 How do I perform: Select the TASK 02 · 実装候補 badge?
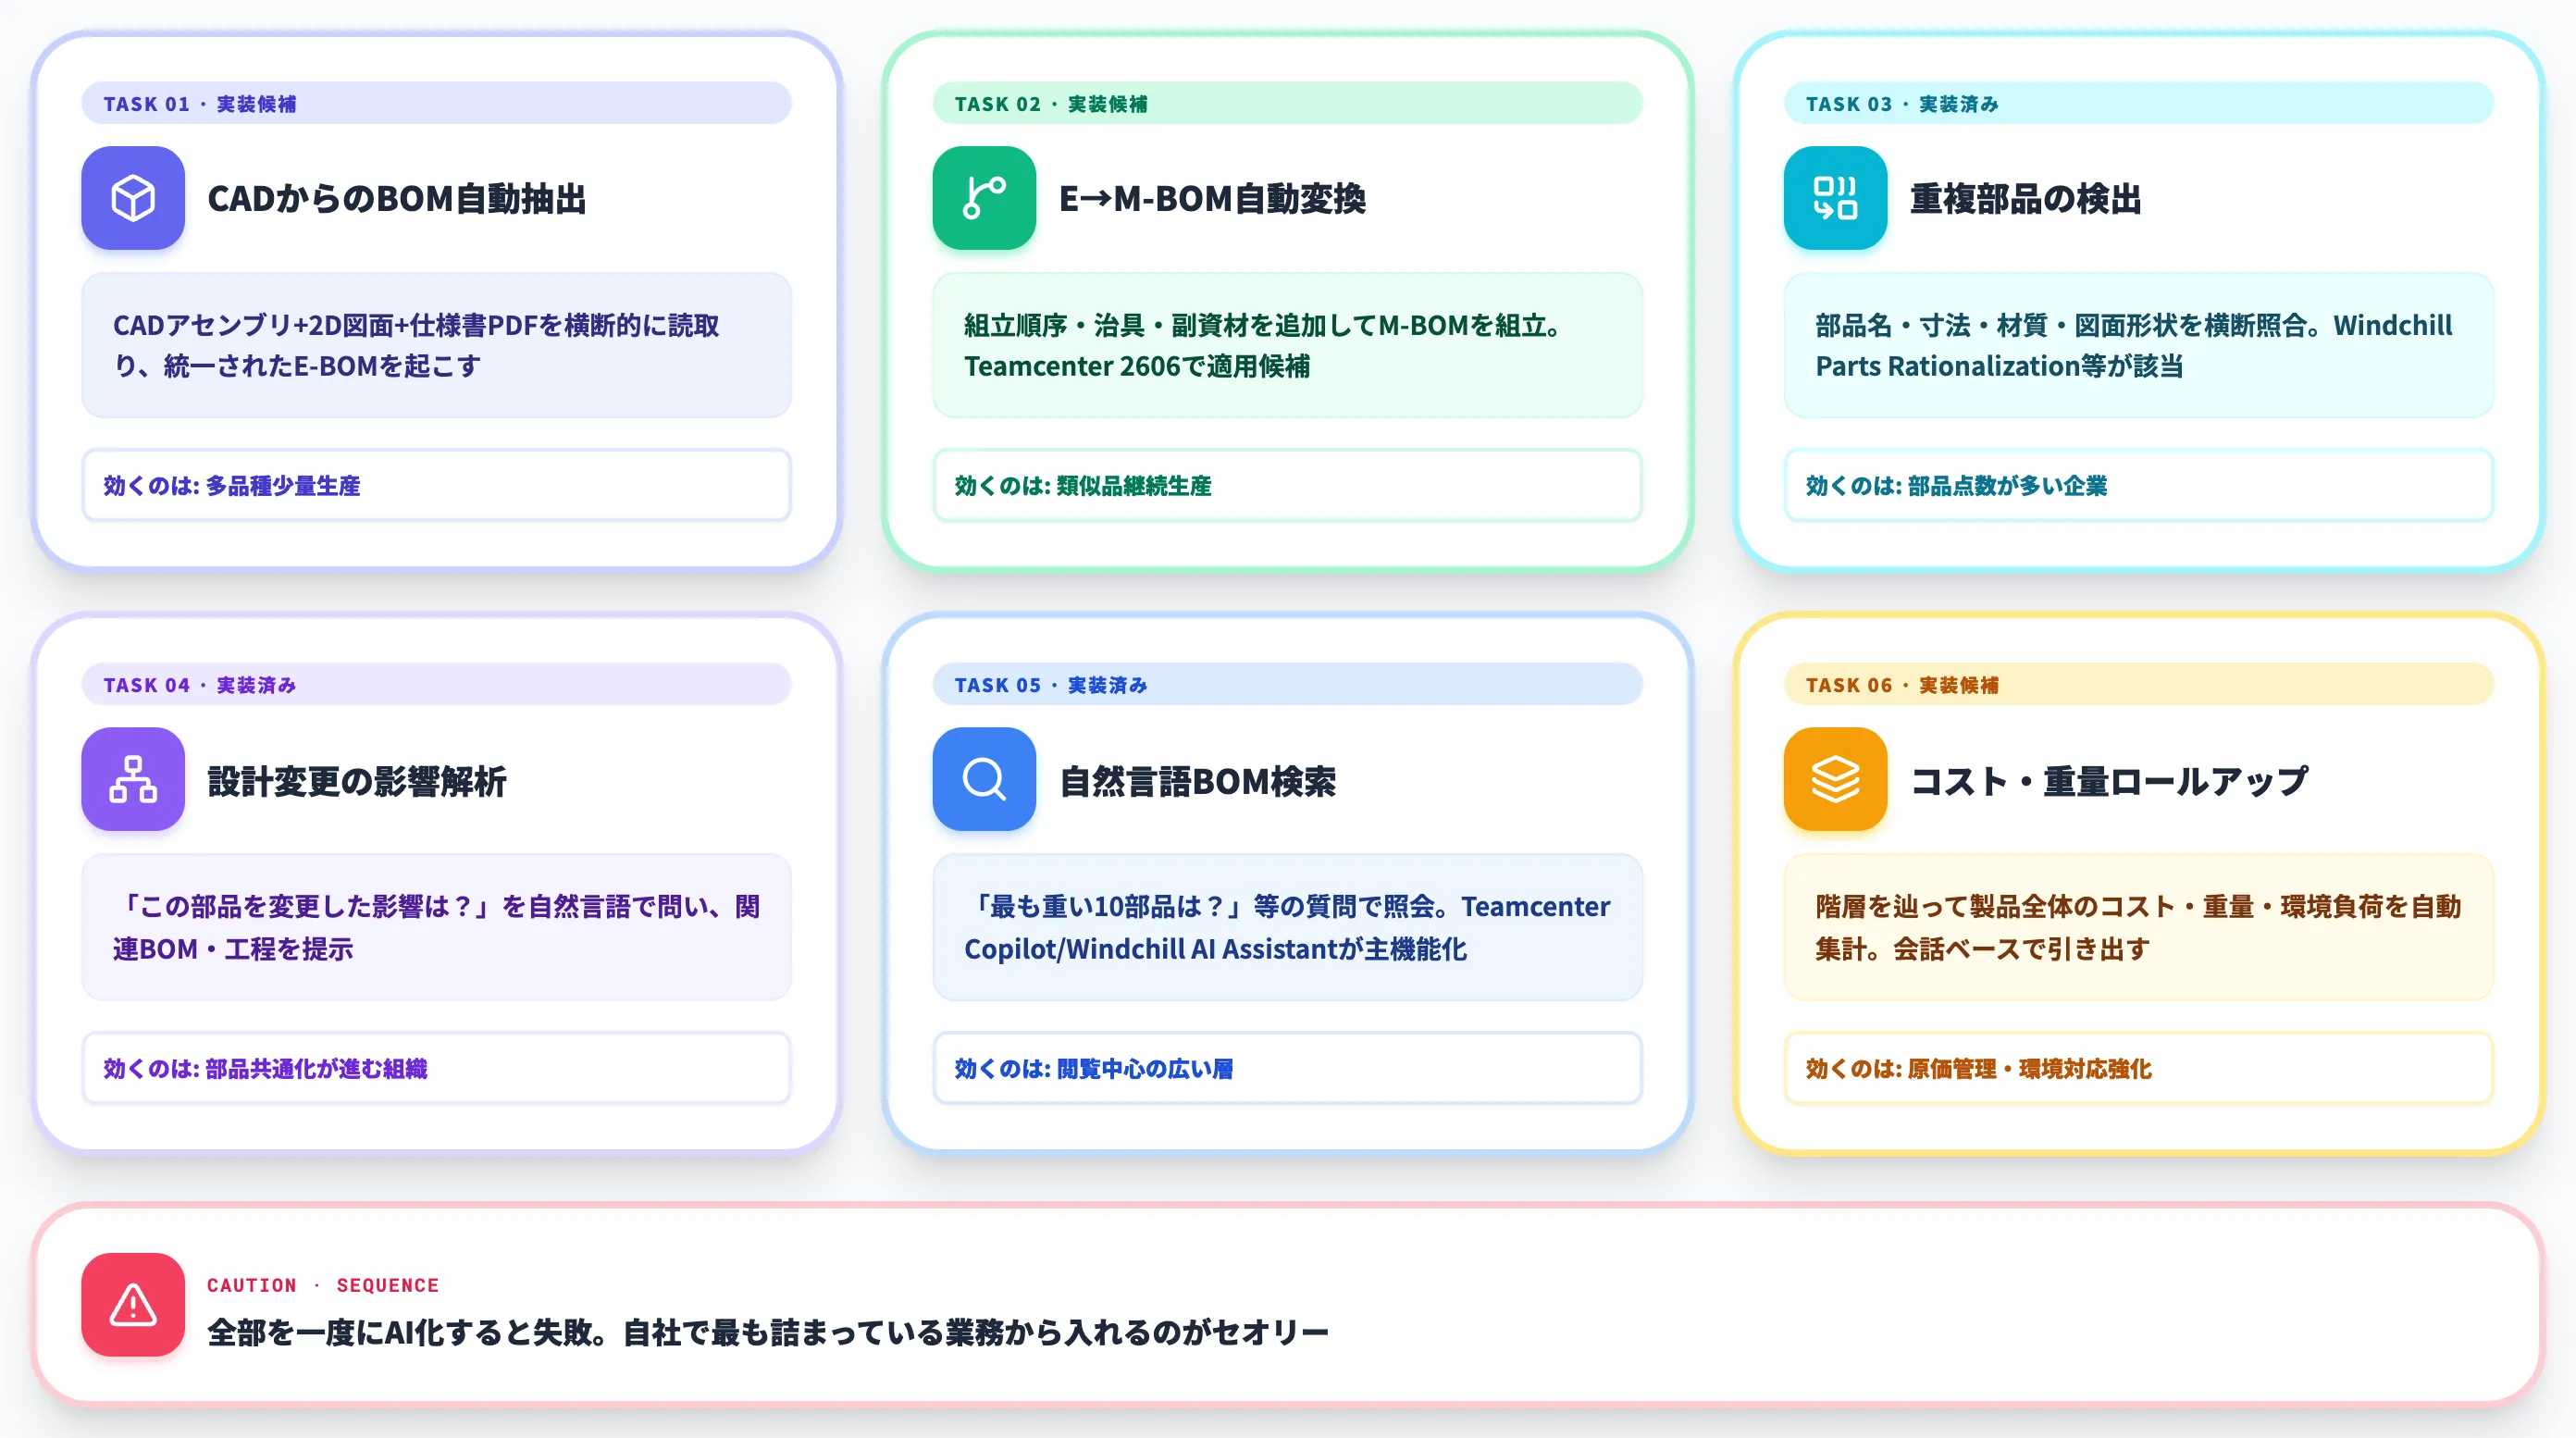pos(1287,103)
